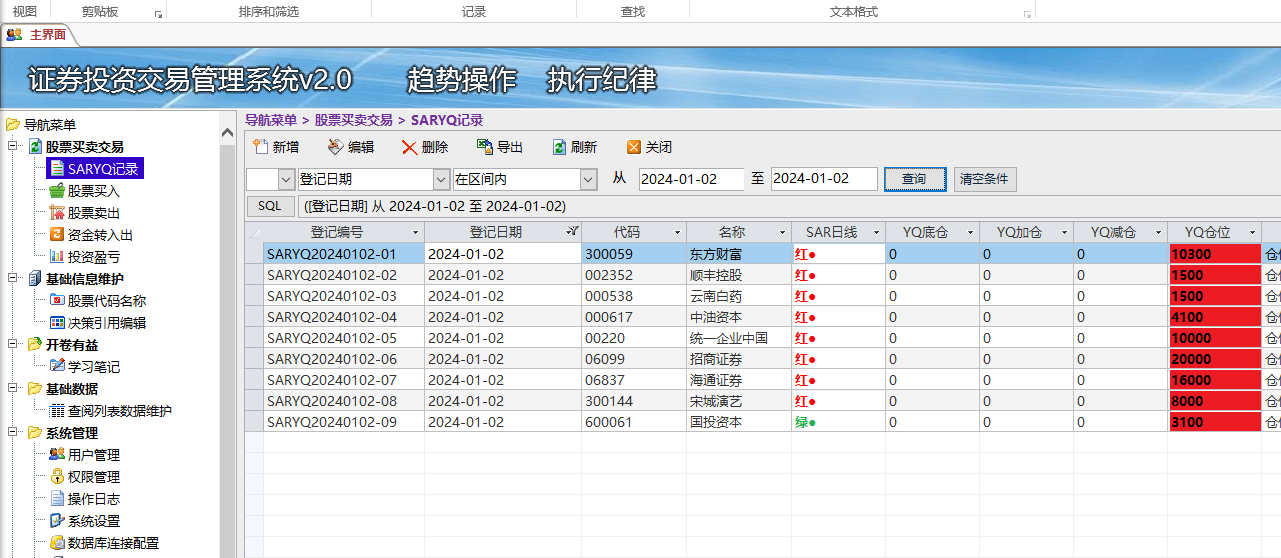The height and width of the screenshot is (558, 1281).
Task: Click the green 绿● cell for 国投资本
Action: 838,422
